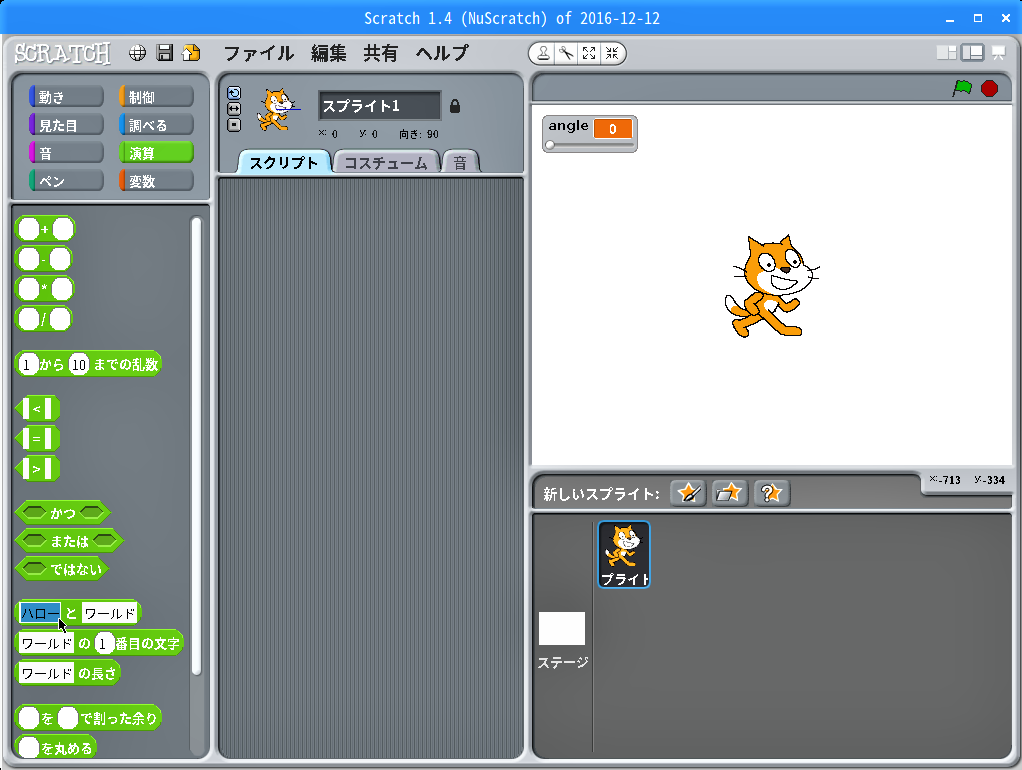Select 'don't rotate' rotation style
Image resolution: width=1022 pixels, height=770 pixels.
click(234, 125)
